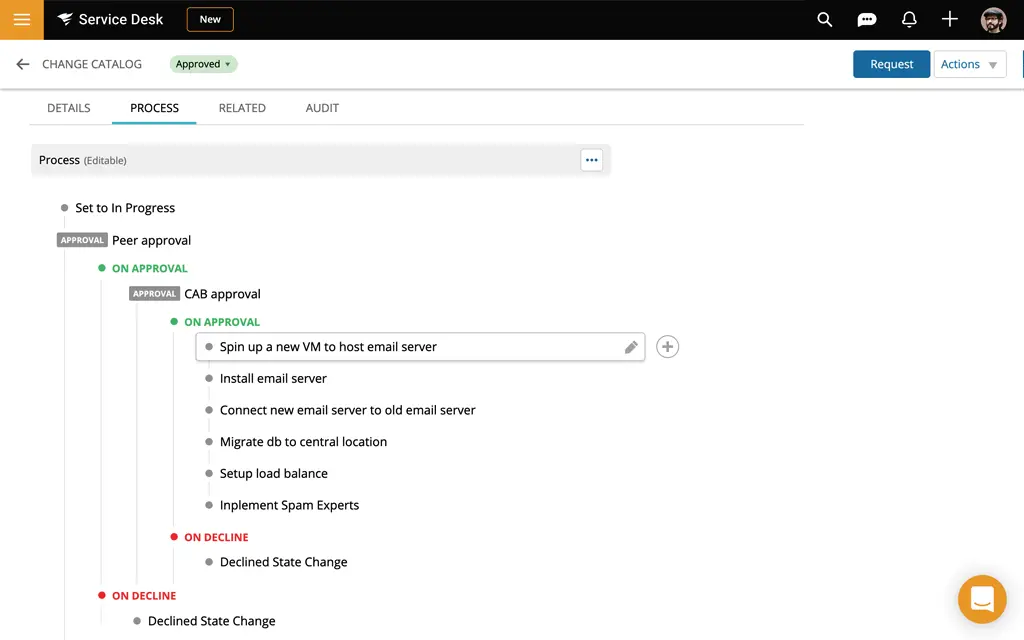Click the Request button
Image resolution: width=1024 pixels, height=640 pixels.
891,63
